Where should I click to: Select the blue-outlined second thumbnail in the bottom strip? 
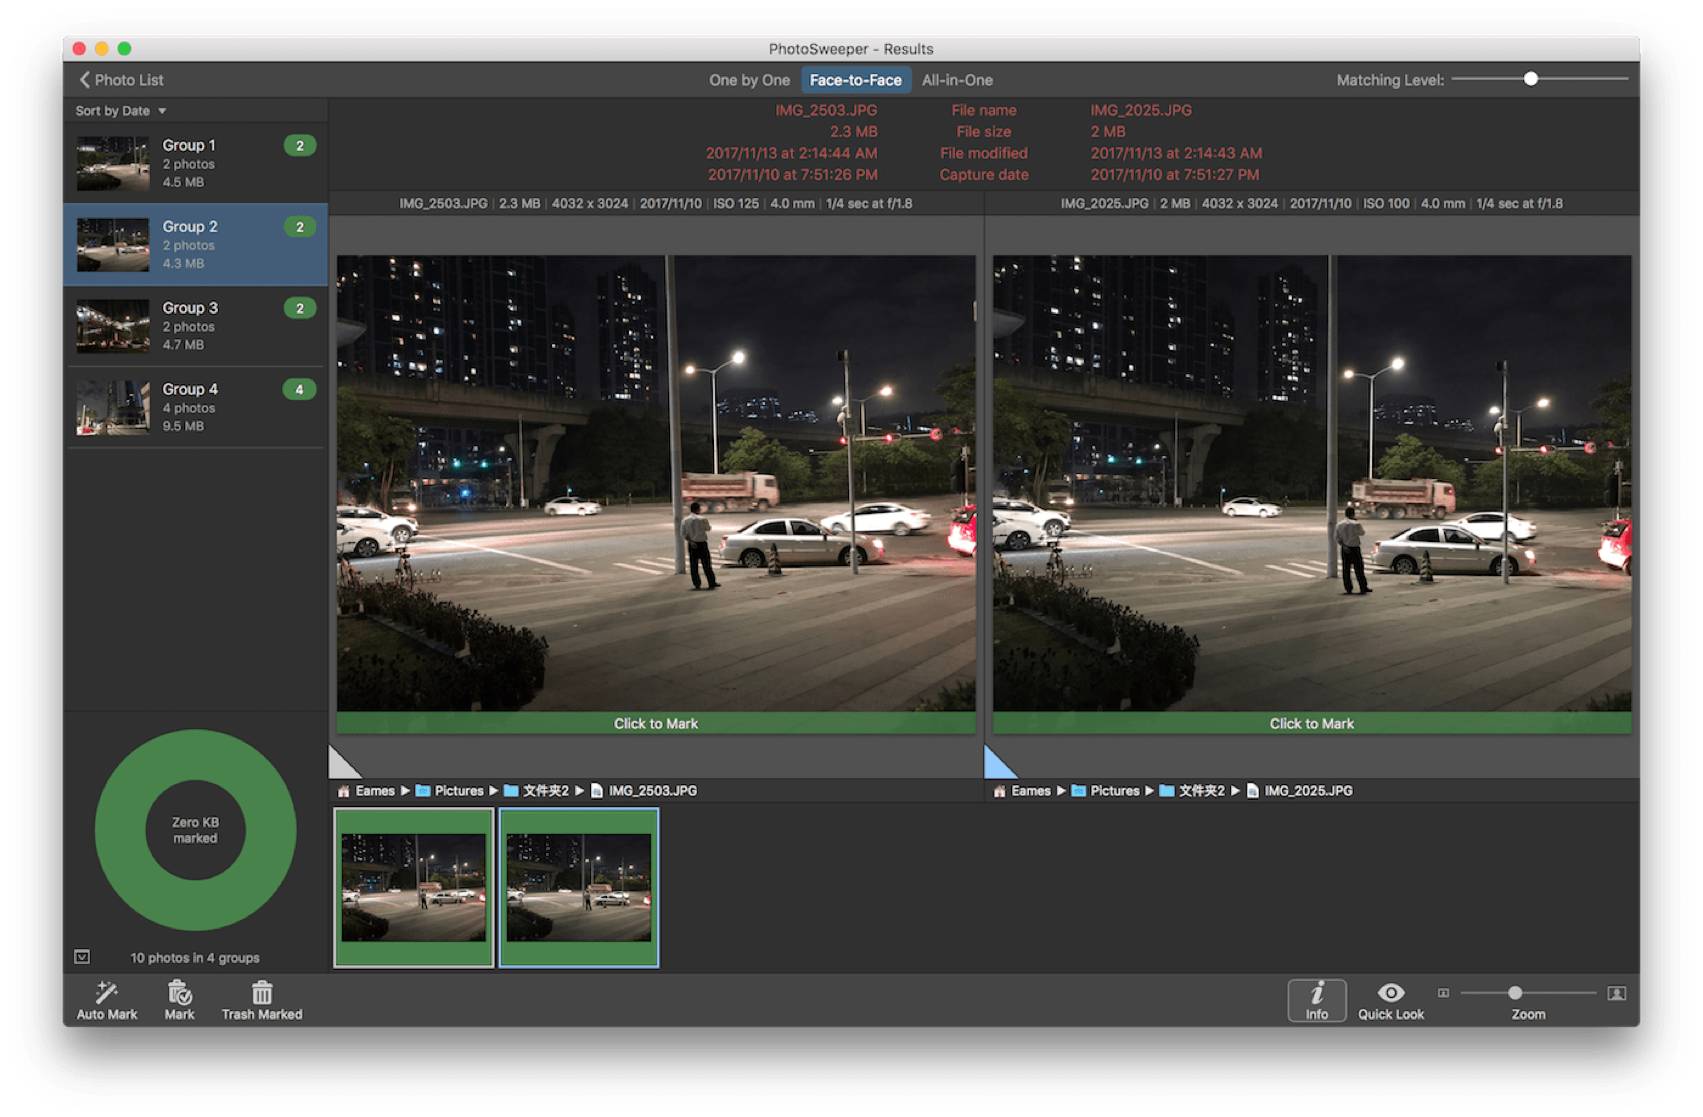click(x=579, y=888)
